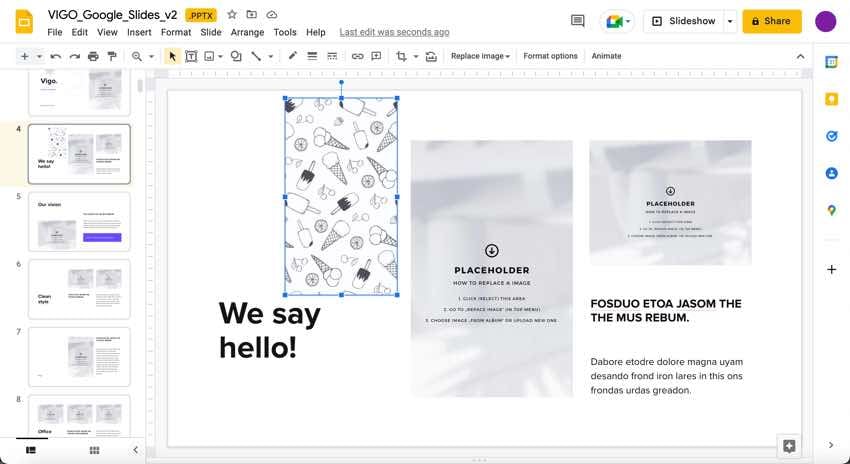
Task: Open the Arrange menu
Action: click(x=247, y=32)
